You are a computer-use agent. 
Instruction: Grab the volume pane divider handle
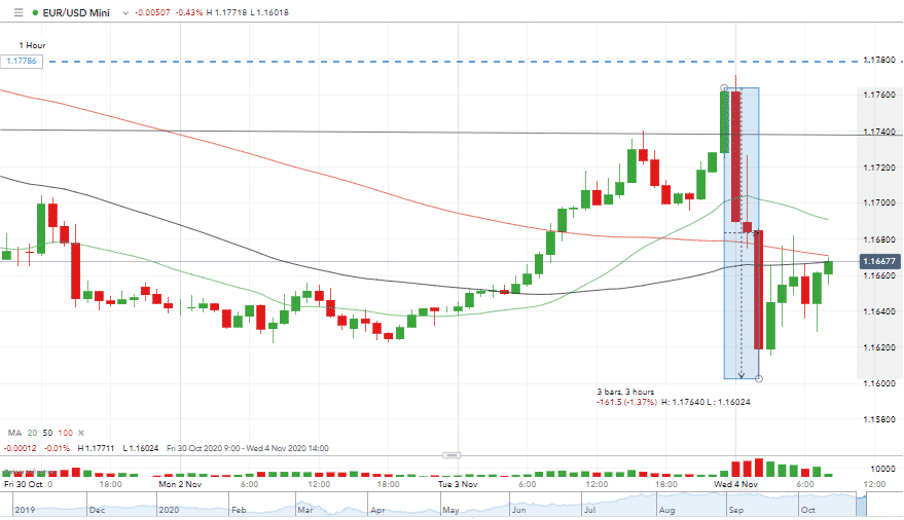(451, 455)
